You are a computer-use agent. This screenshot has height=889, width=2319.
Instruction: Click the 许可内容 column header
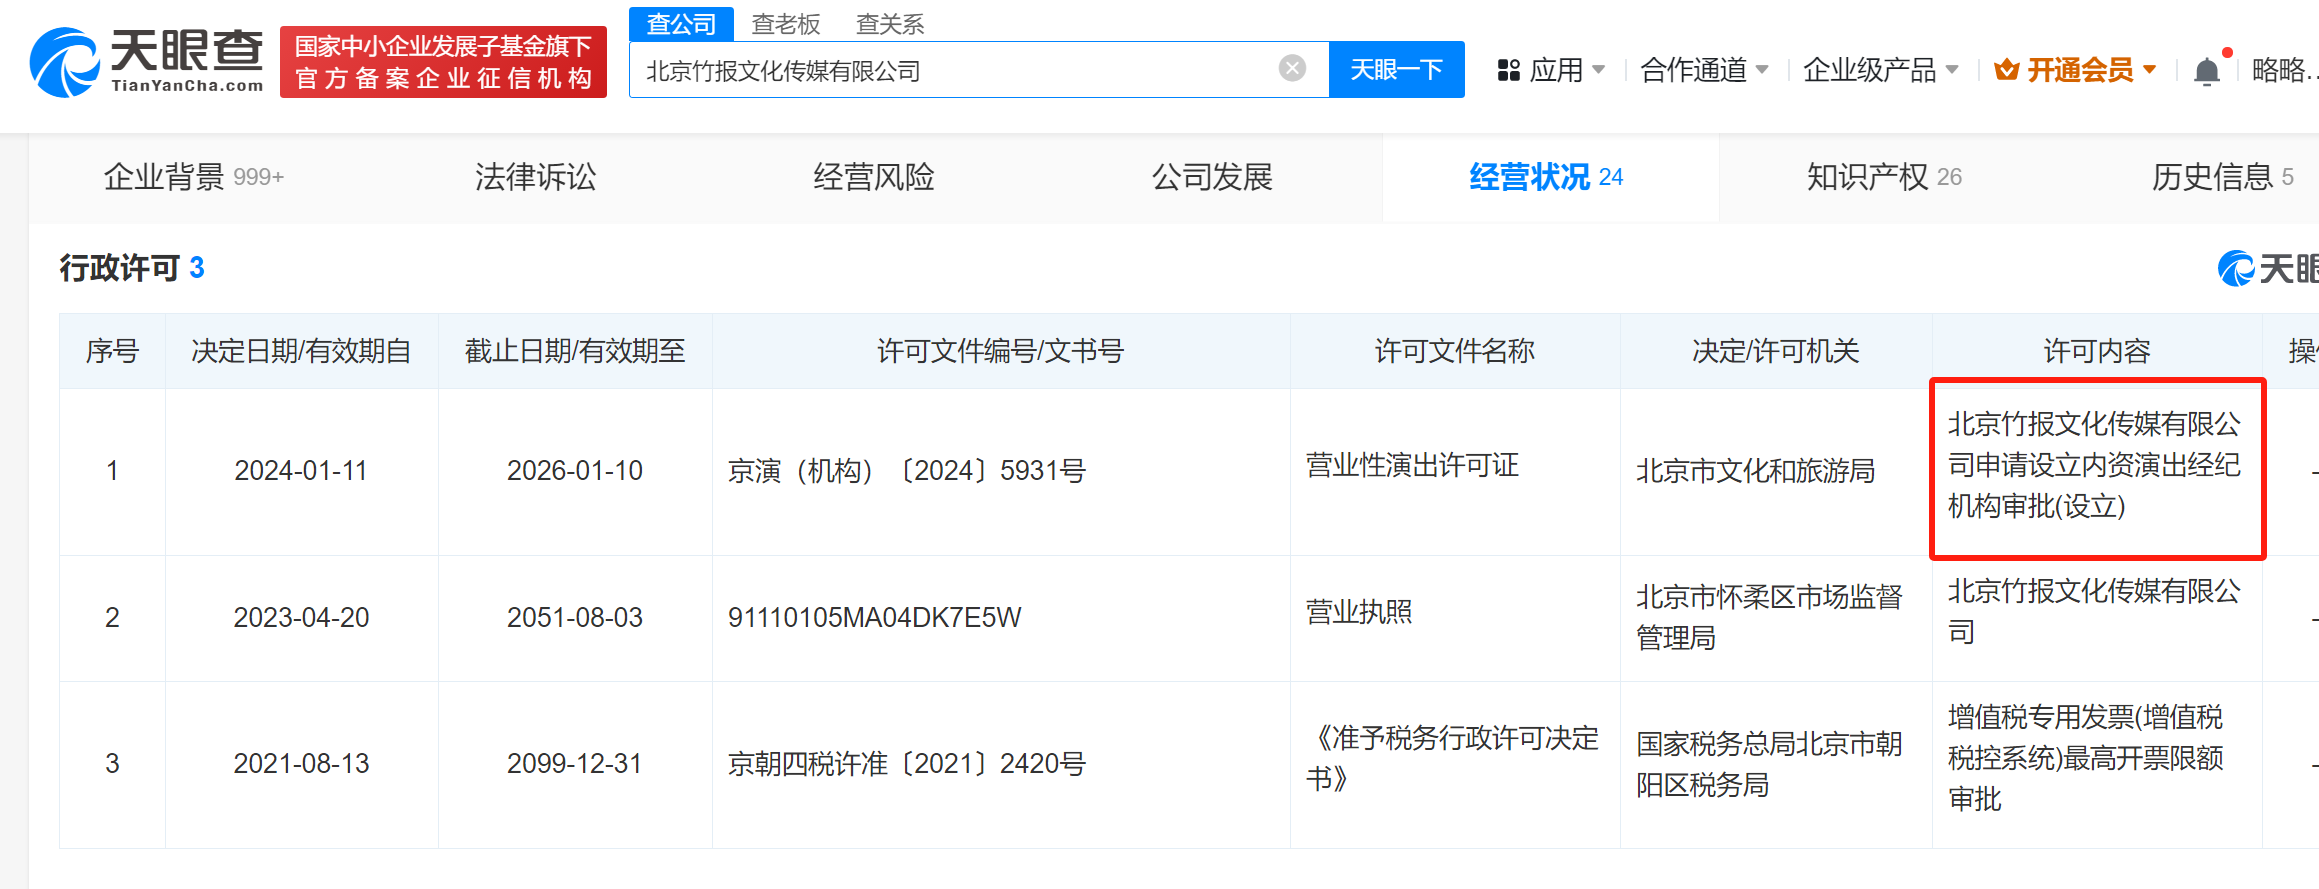(x=2097, y=351)
